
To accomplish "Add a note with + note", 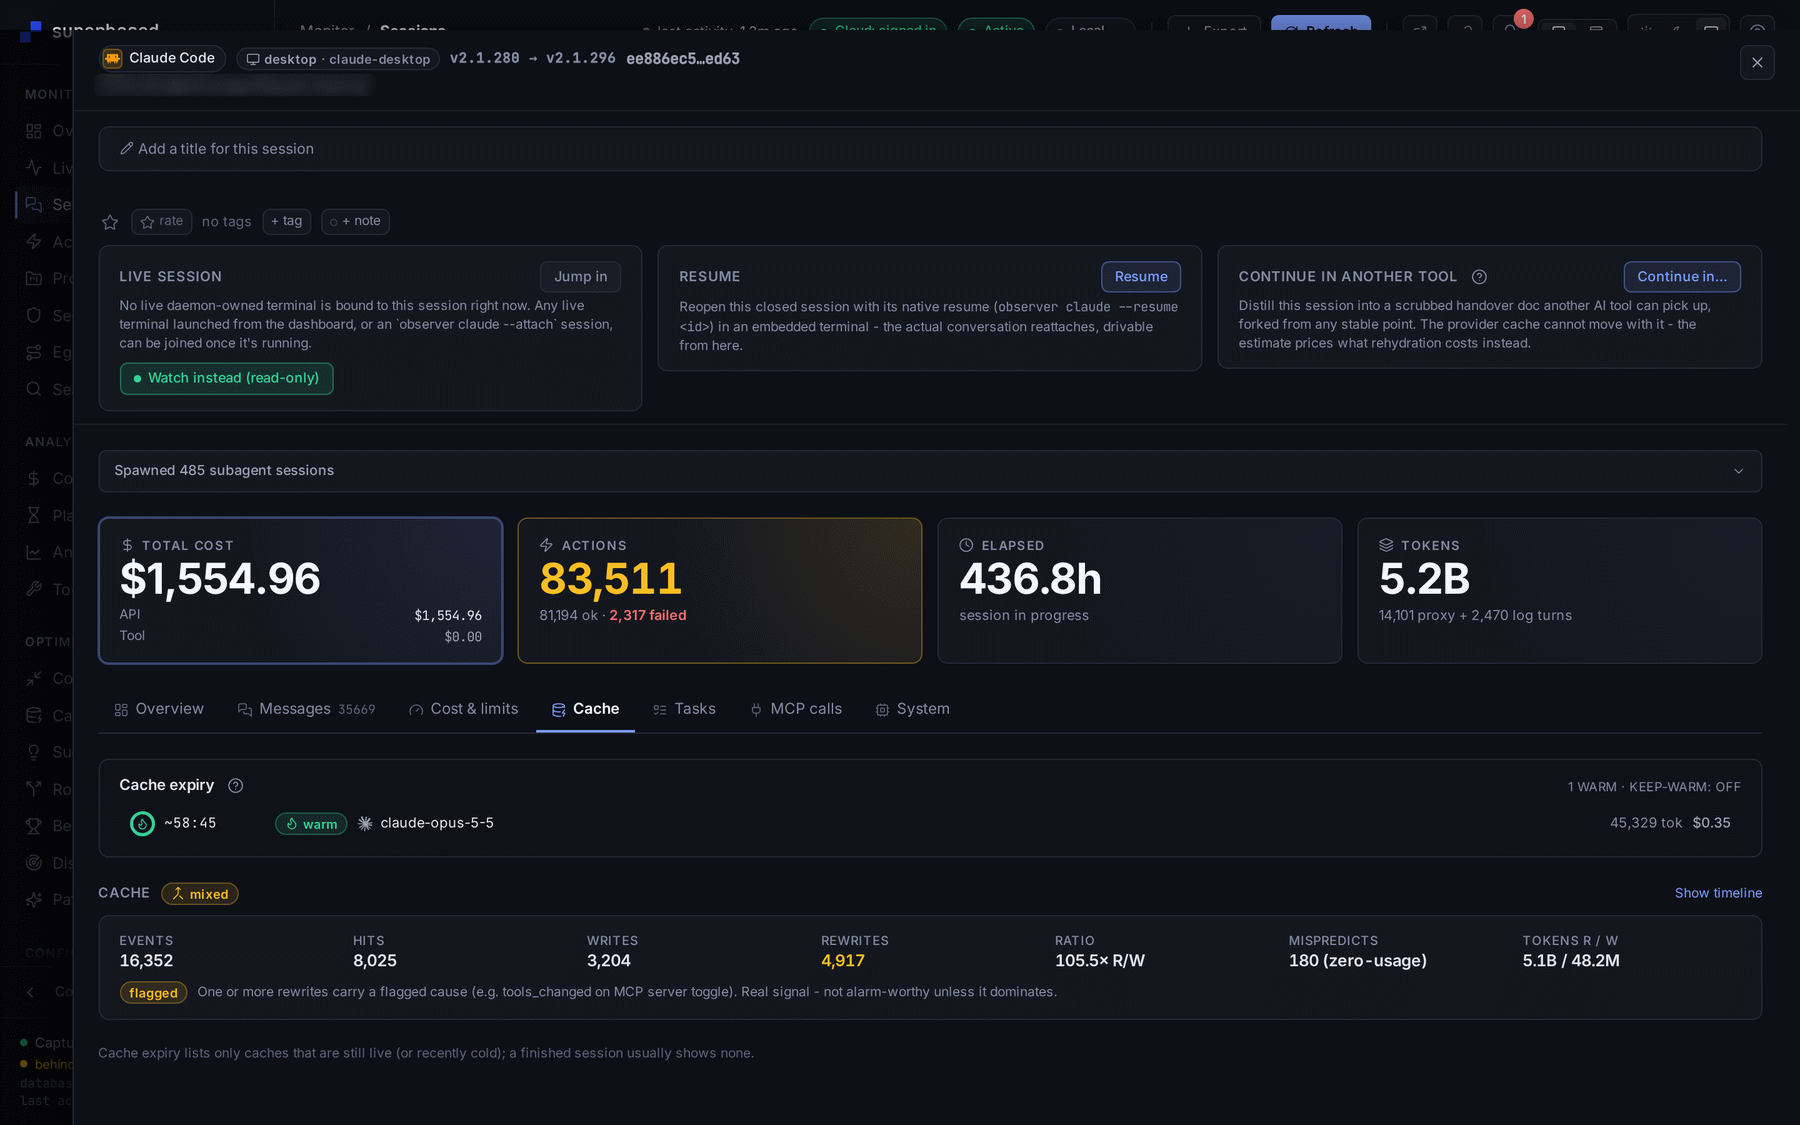I will (x=356, y=221).
